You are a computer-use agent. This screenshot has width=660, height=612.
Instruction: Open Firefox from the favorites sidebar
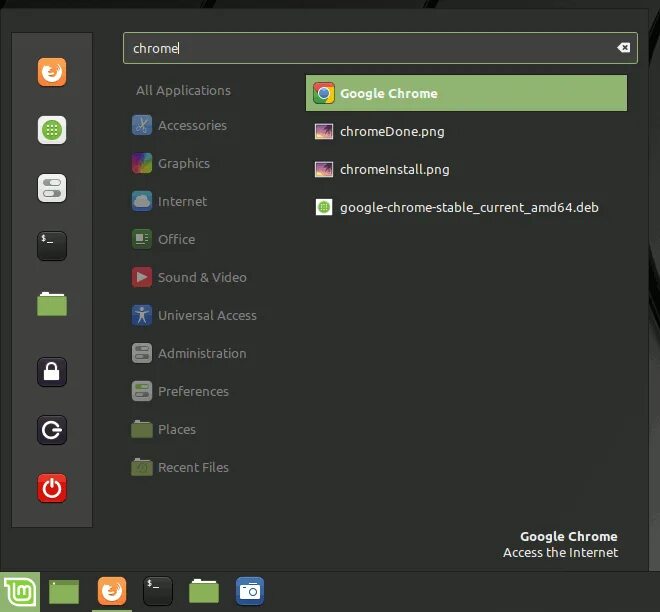pyautogui.click(x=52, y=72)
